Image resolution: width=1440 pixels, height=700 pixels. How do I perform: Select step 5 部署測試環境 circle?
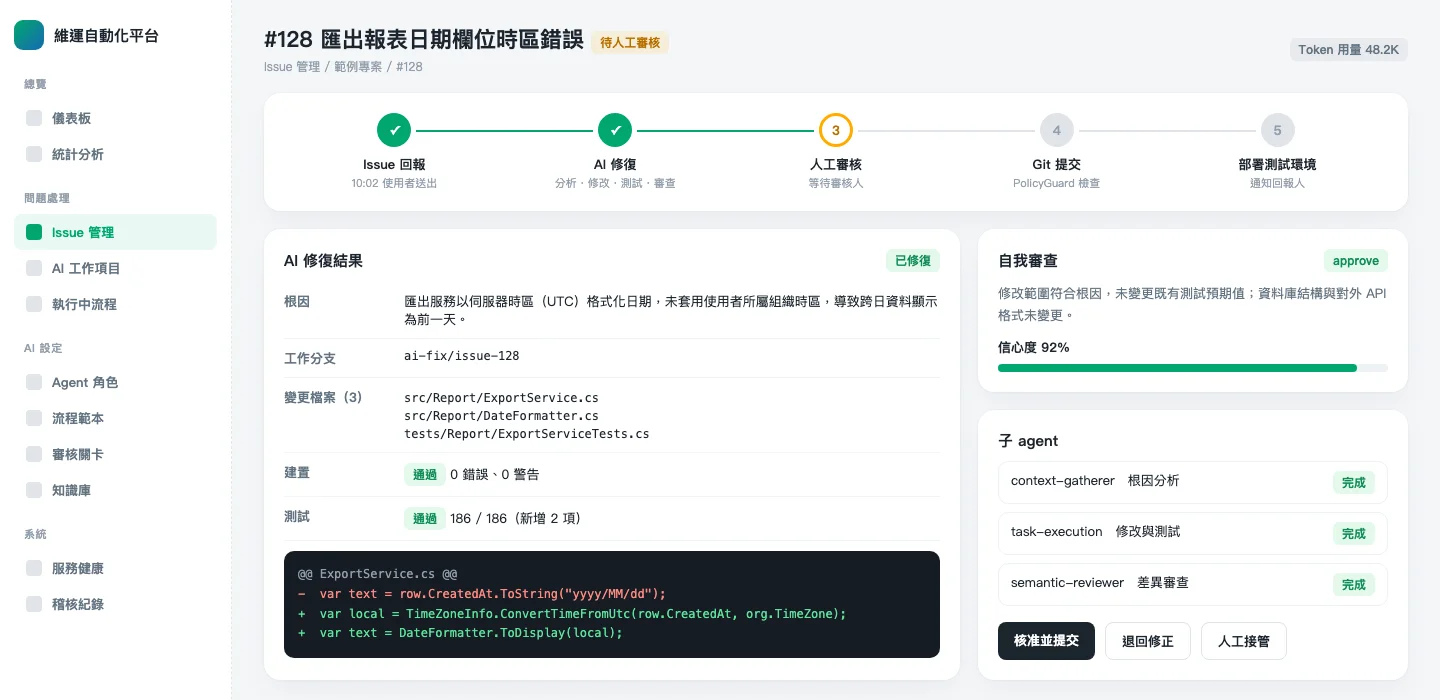pyautogui.click(x=1278, y=130)
